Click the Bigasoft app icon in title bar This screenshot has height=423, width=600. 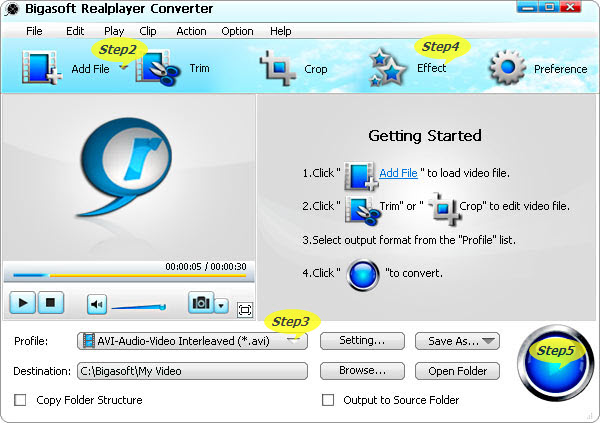coord(12,9)
